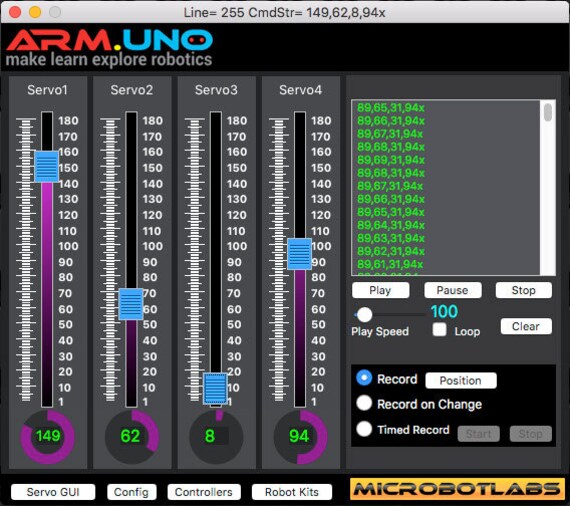
Task: Open the Servo GUI tab
Action: coord(53,492)
